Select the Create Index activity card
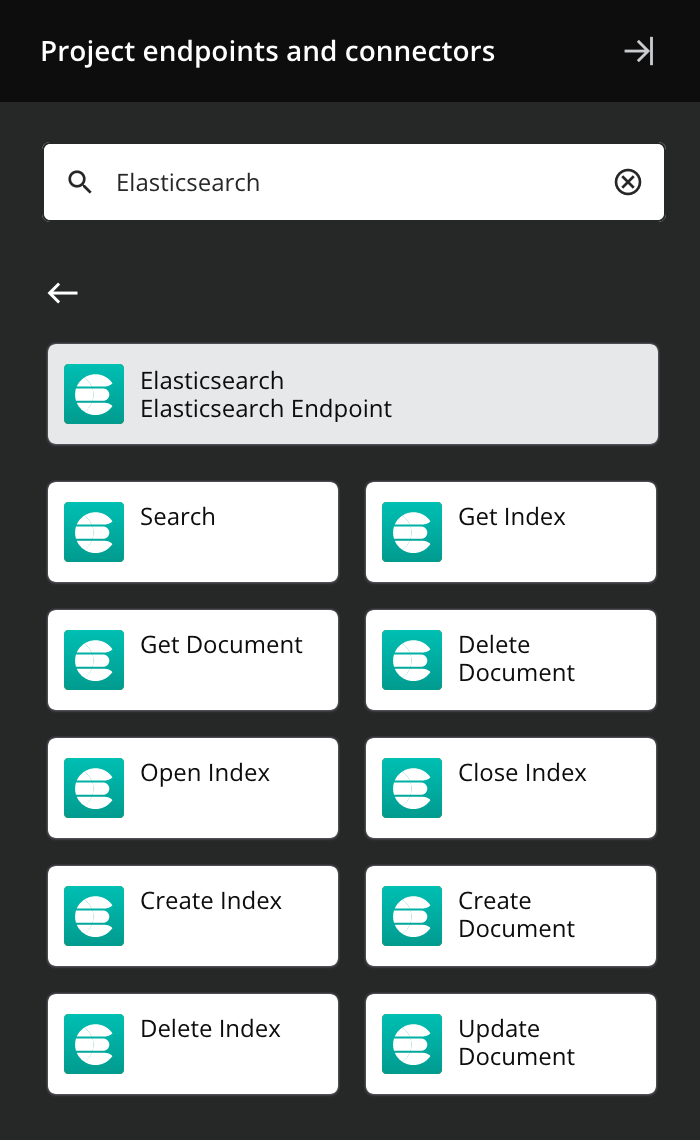Screen dimensions: 700x1140 point(193,916)
